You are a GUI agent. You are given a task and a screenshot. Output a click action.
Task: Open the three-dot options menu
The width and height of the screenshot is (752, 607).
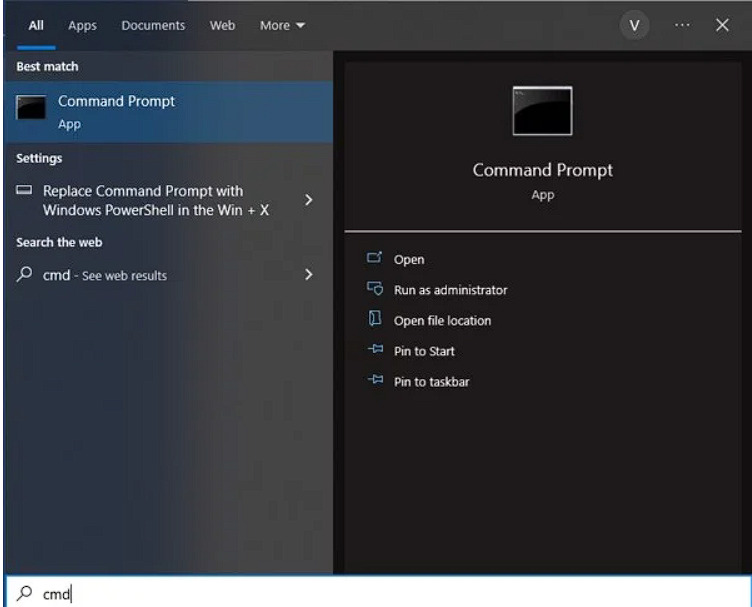point(682,25)
